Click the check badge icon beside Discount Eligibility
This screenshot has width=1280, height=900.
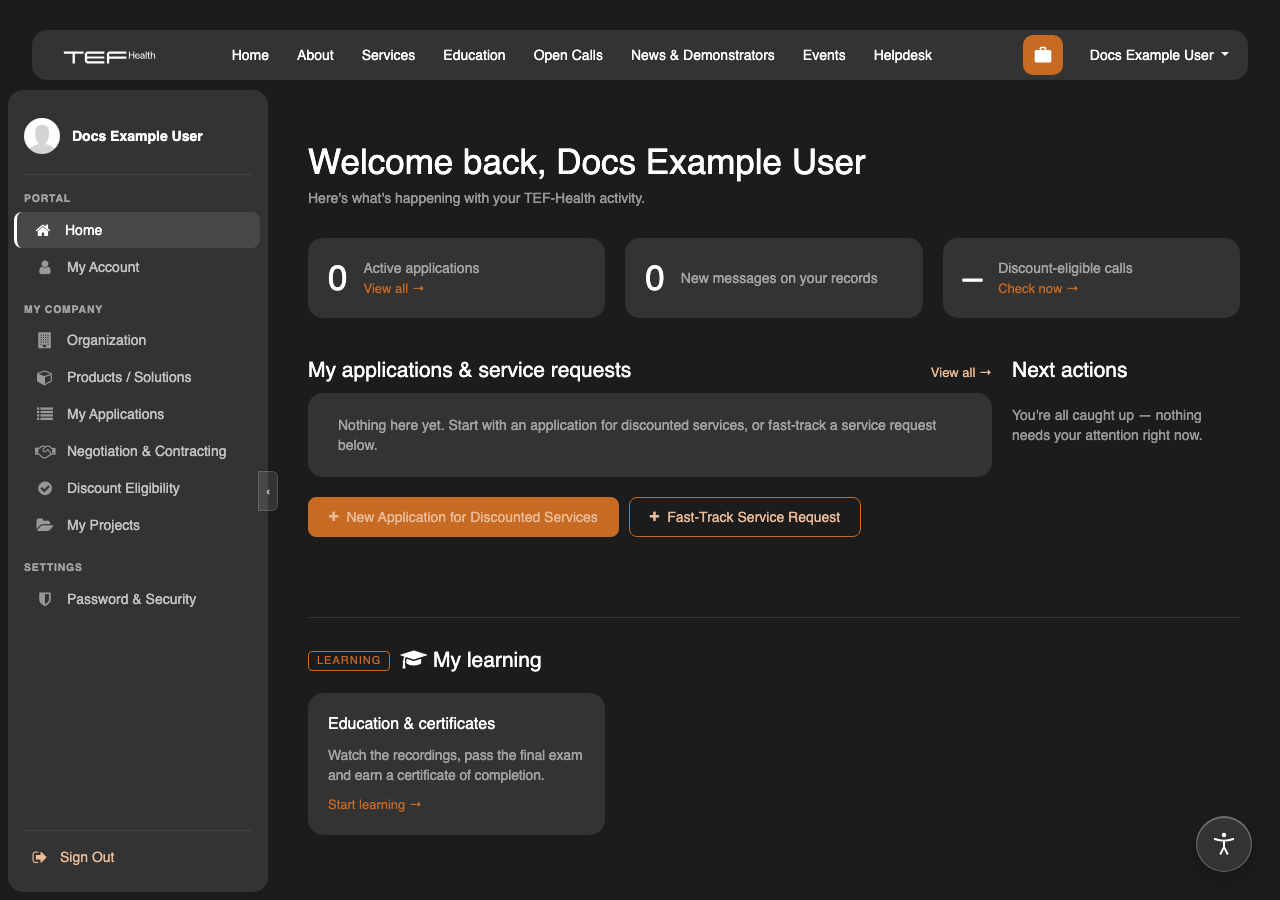pos(44,488)
